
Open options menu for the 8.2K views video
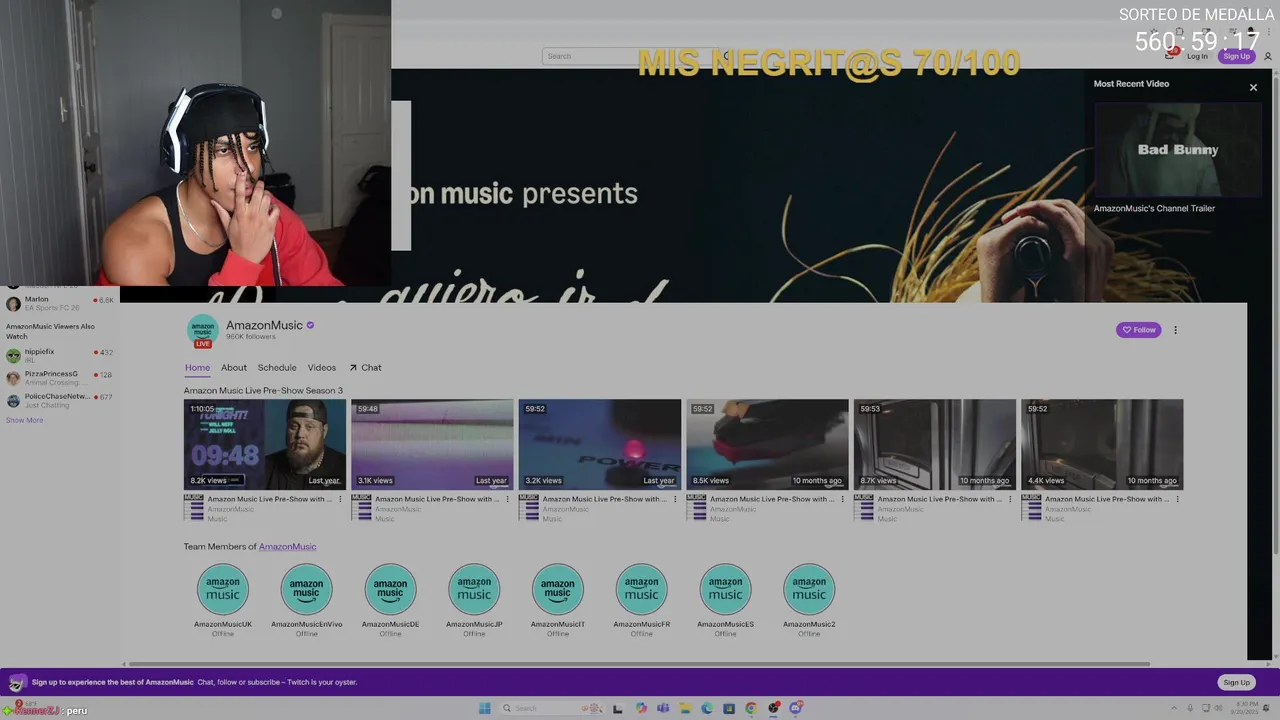coord(340,499)
